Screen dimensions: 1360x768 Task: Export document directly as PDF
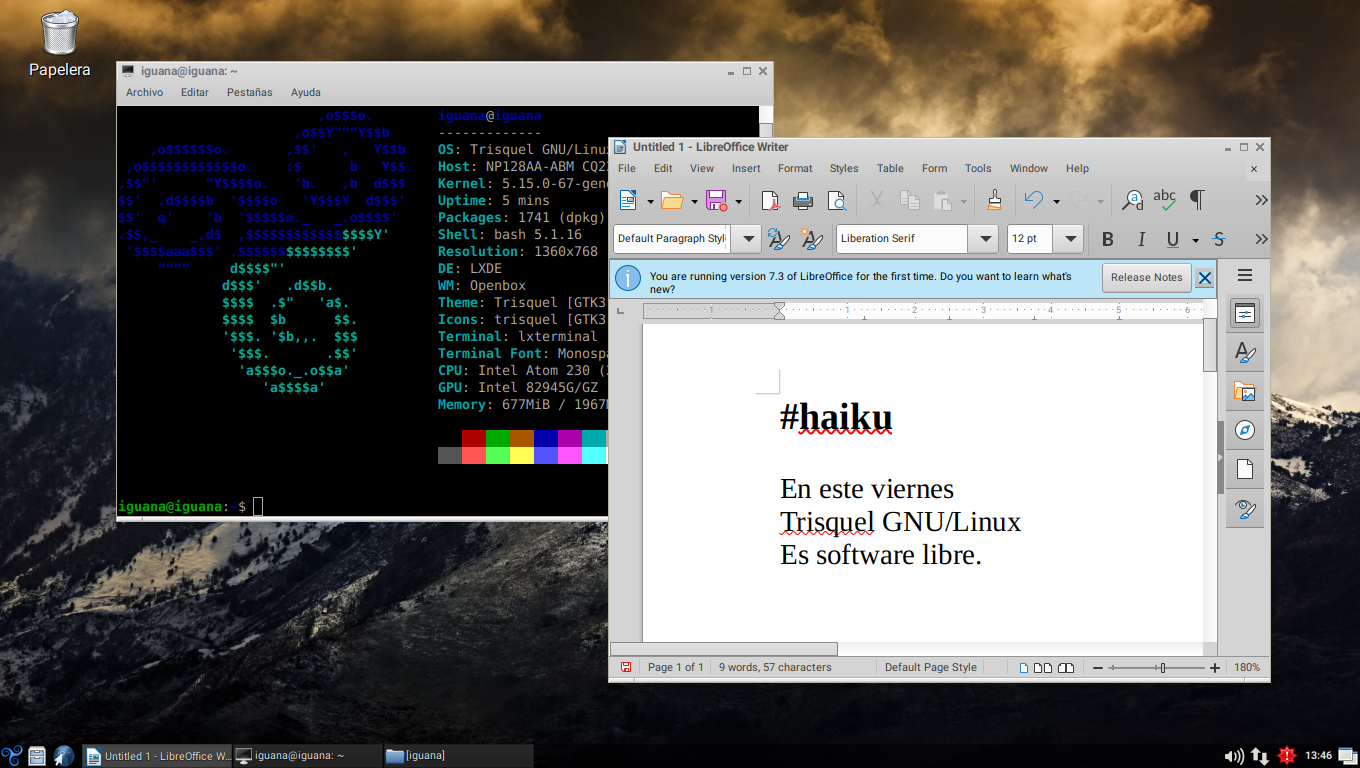click(x=770, y=201)
